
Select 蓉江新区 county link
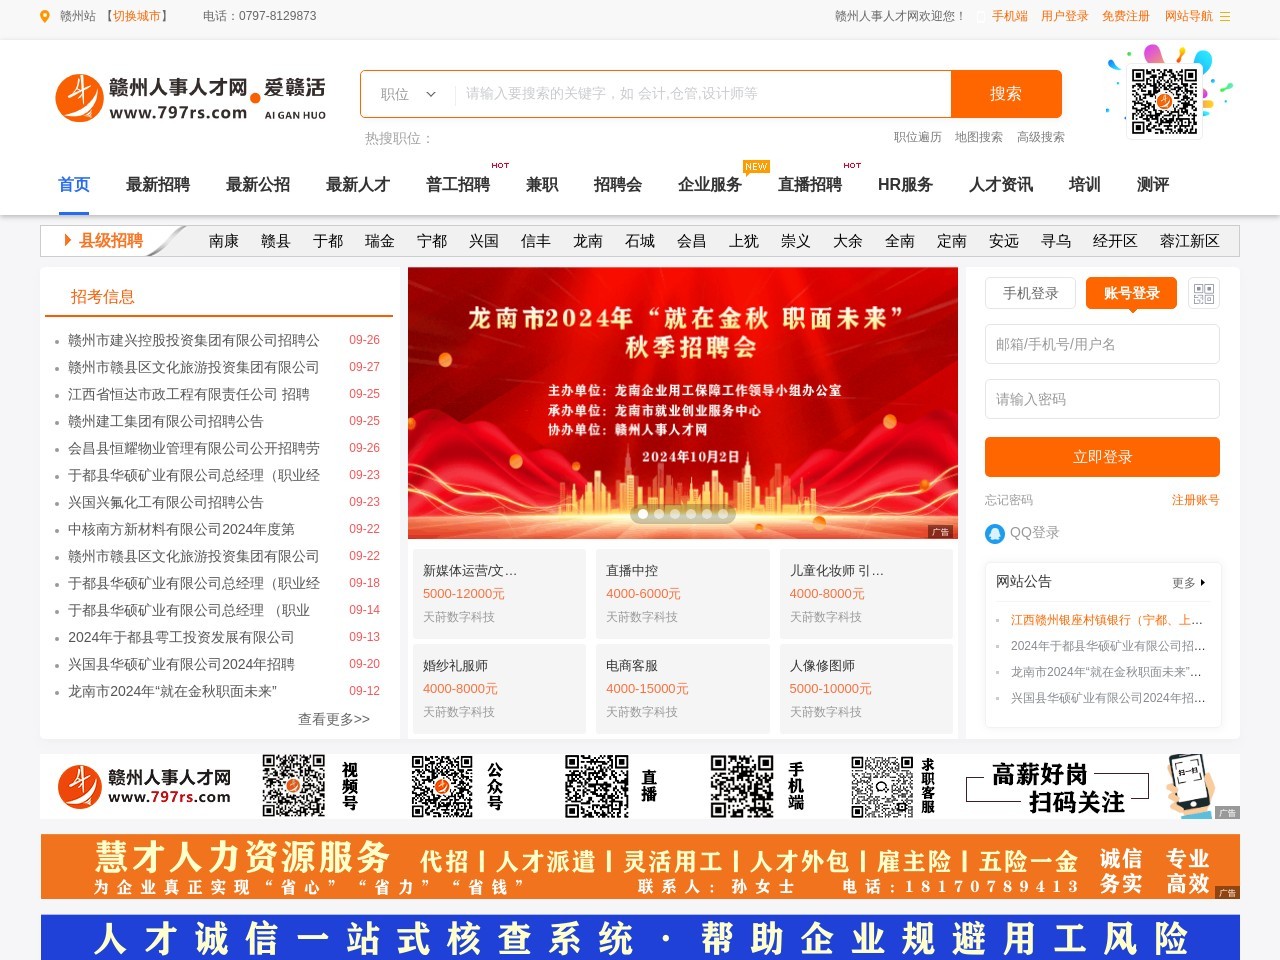[x=1190, y=241]
